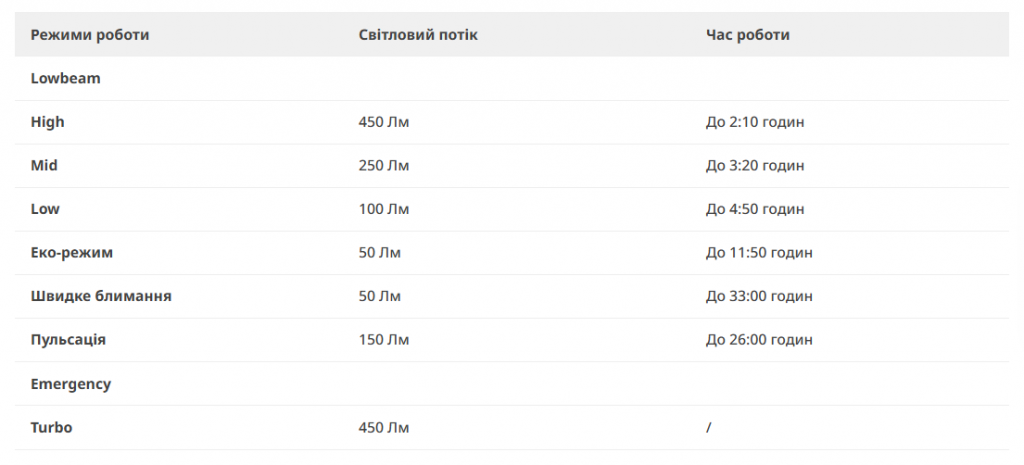Viewport: 1024px width, 465px height.
Task: Select the Turbo mode label
Action: (52, 427)
